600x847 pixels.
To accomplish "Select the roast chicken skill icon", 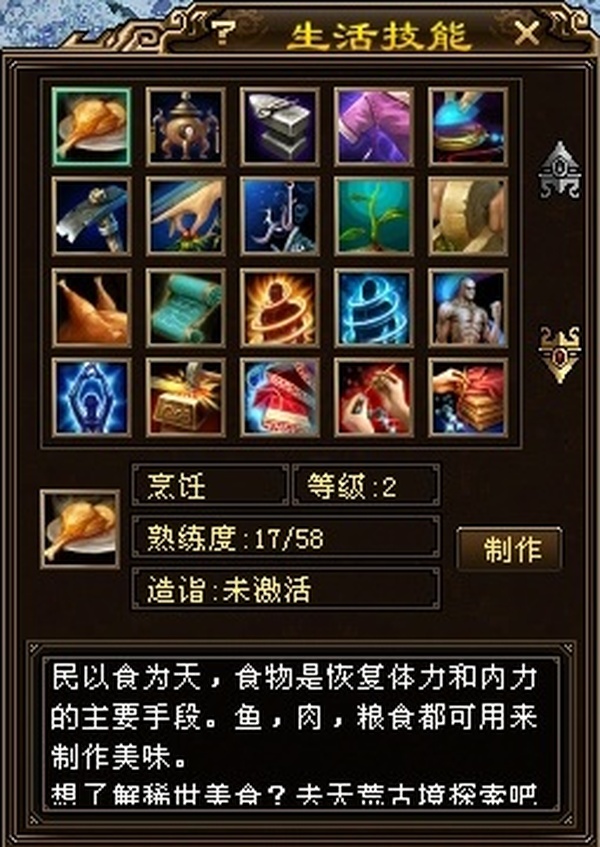I will click(91, 308).
